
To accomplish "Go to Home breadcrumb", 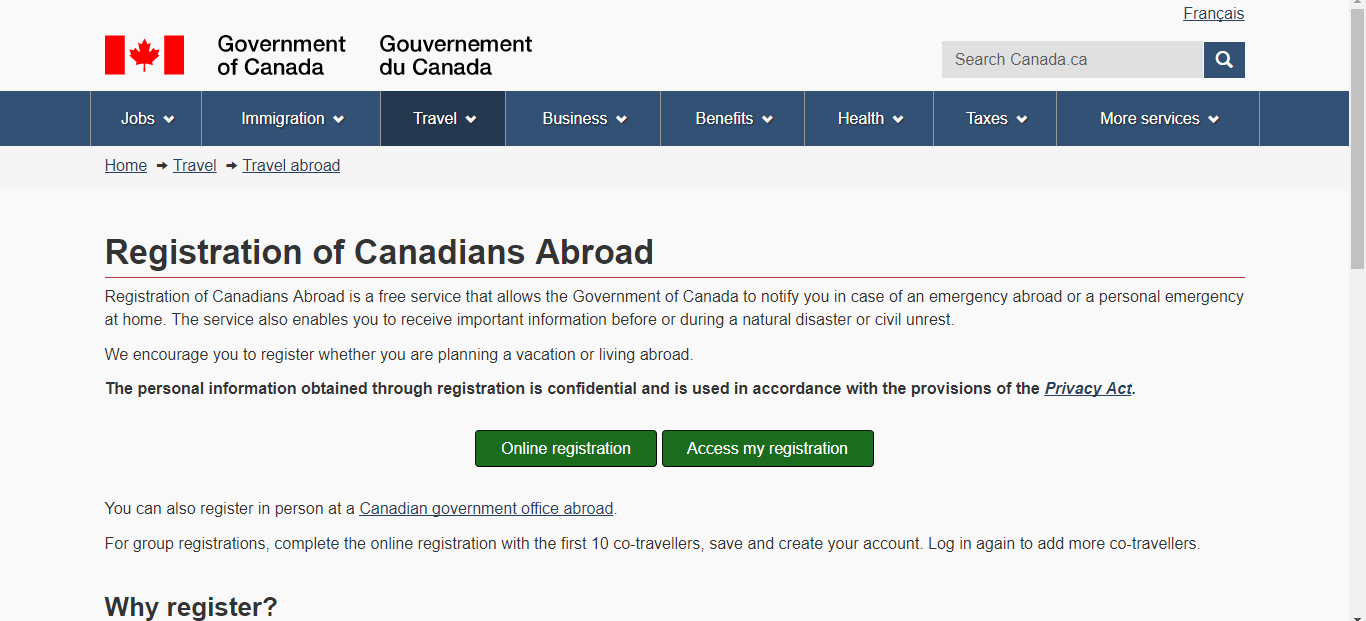I will (126, 166).
